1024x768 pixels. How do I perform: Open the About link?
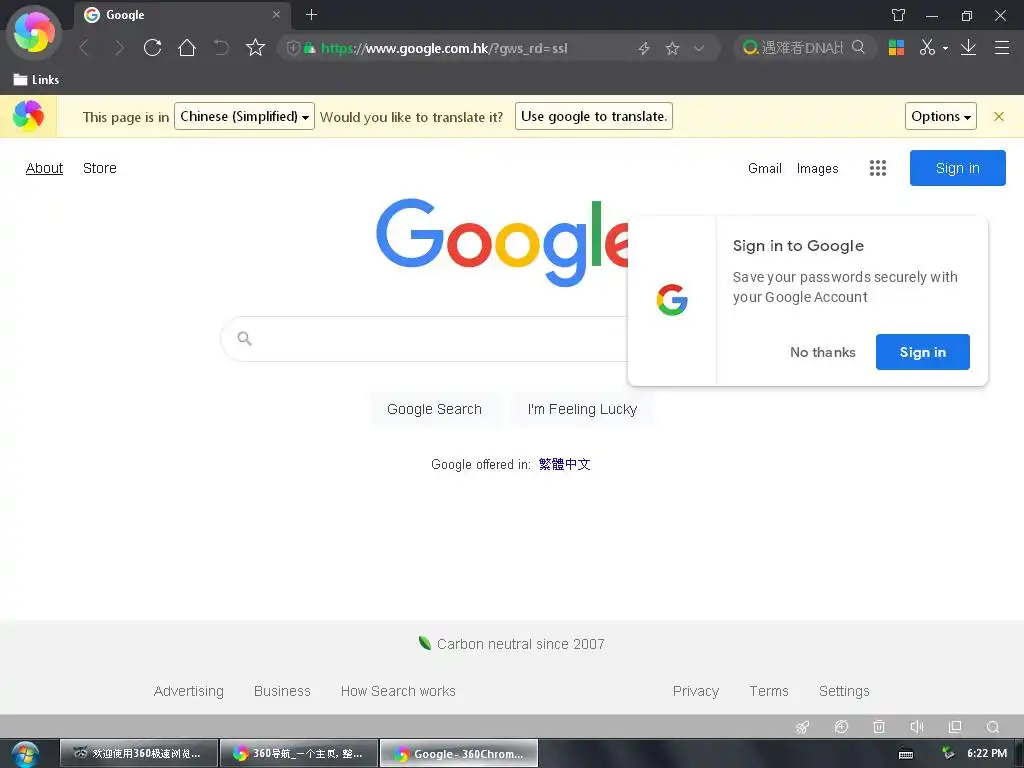[44, 168]
